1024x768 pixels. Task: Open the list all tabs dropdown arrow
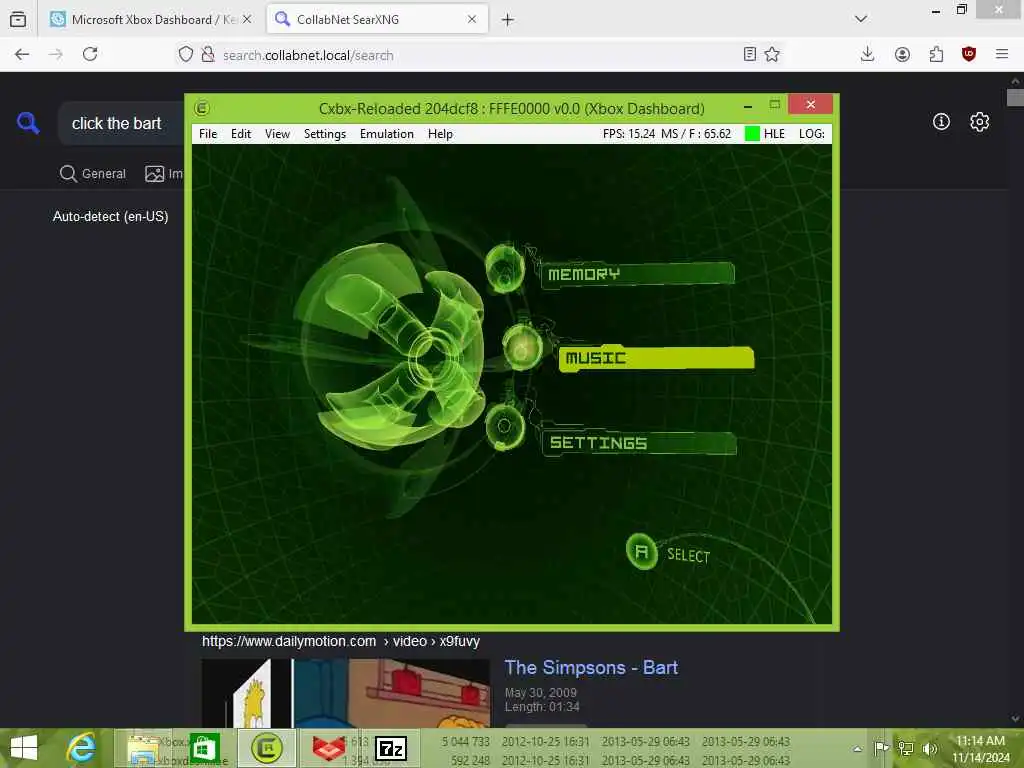click(861, 19)
